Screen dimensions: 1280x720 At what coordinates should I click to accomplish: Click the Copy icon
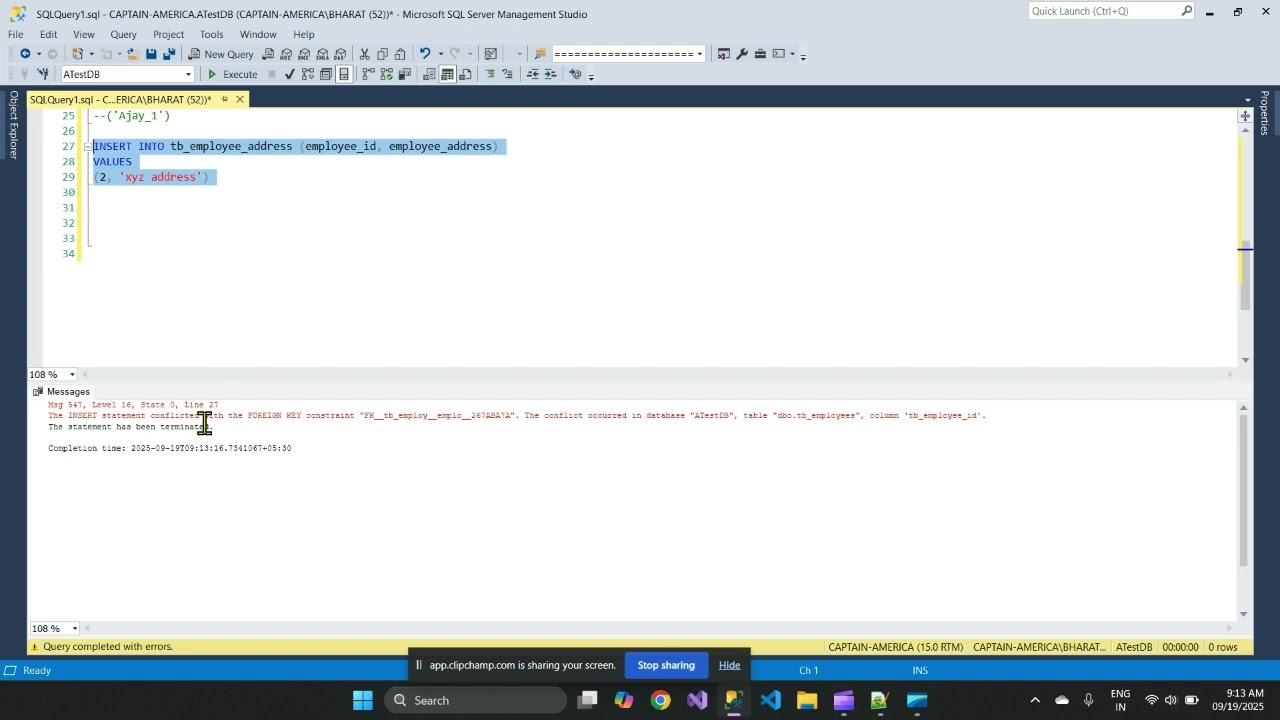coord(383,54)
